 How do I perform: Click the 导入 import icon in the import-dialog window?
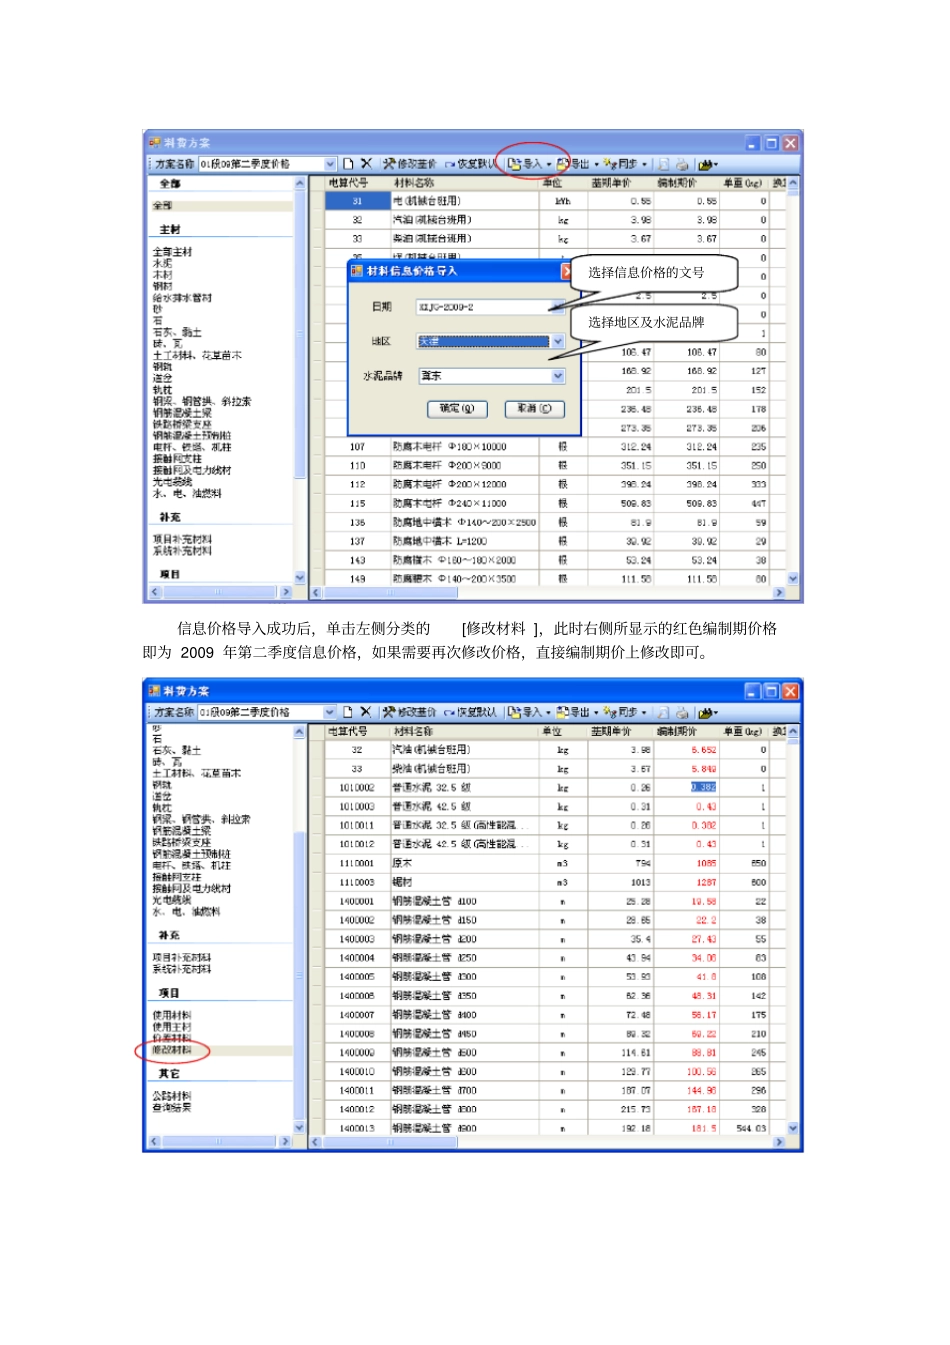point(514,164)
